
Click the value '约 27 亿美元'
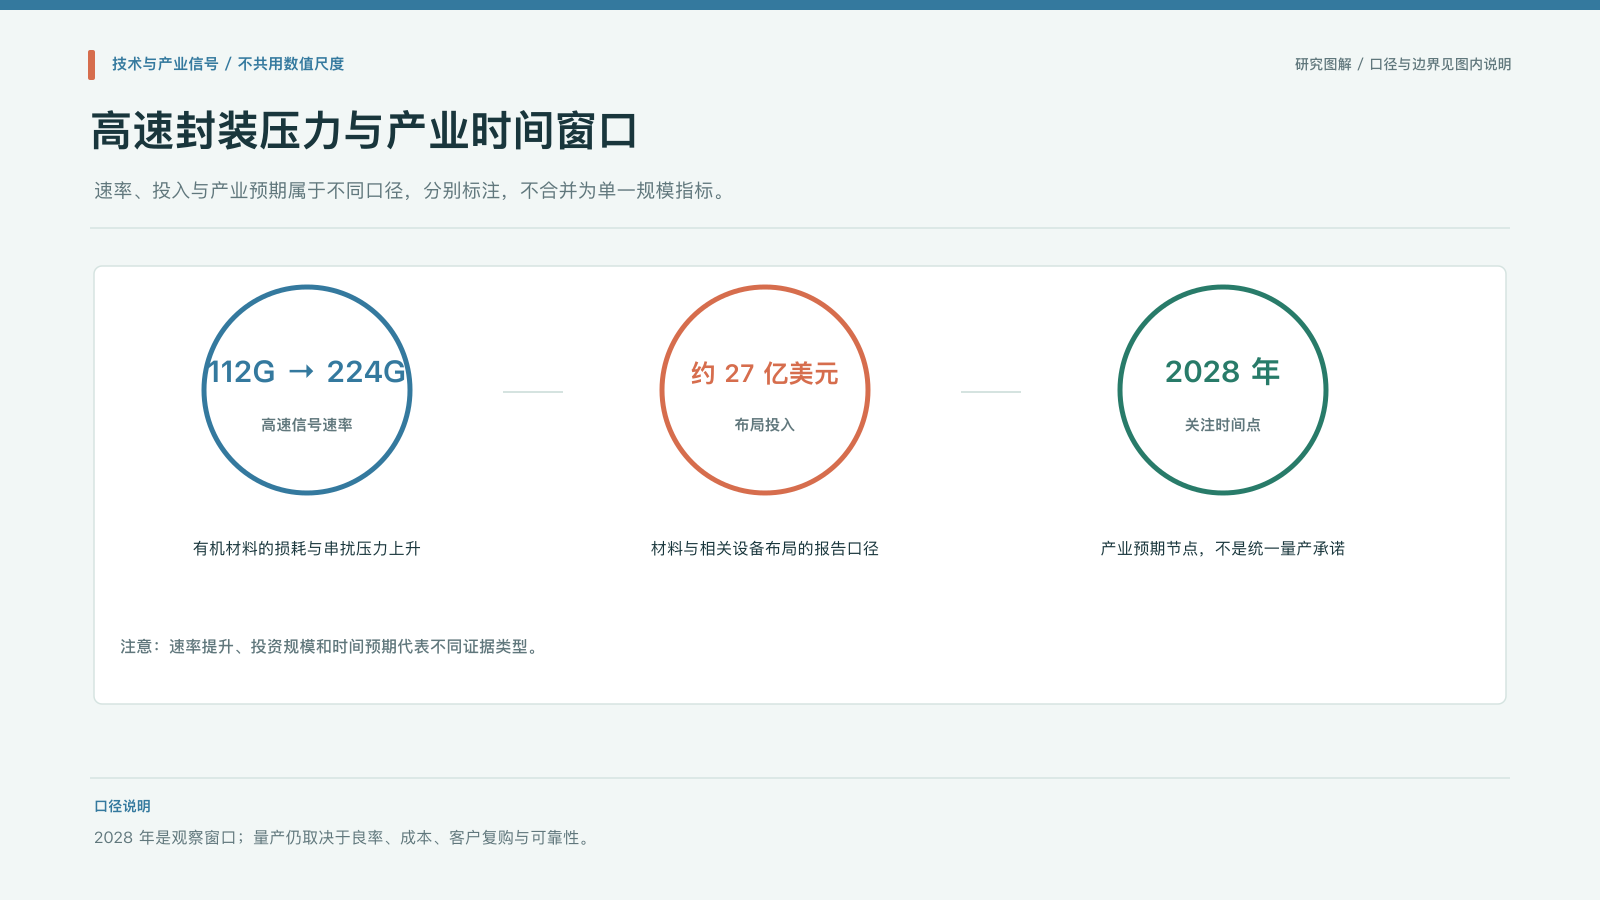(x=765, y=373)
